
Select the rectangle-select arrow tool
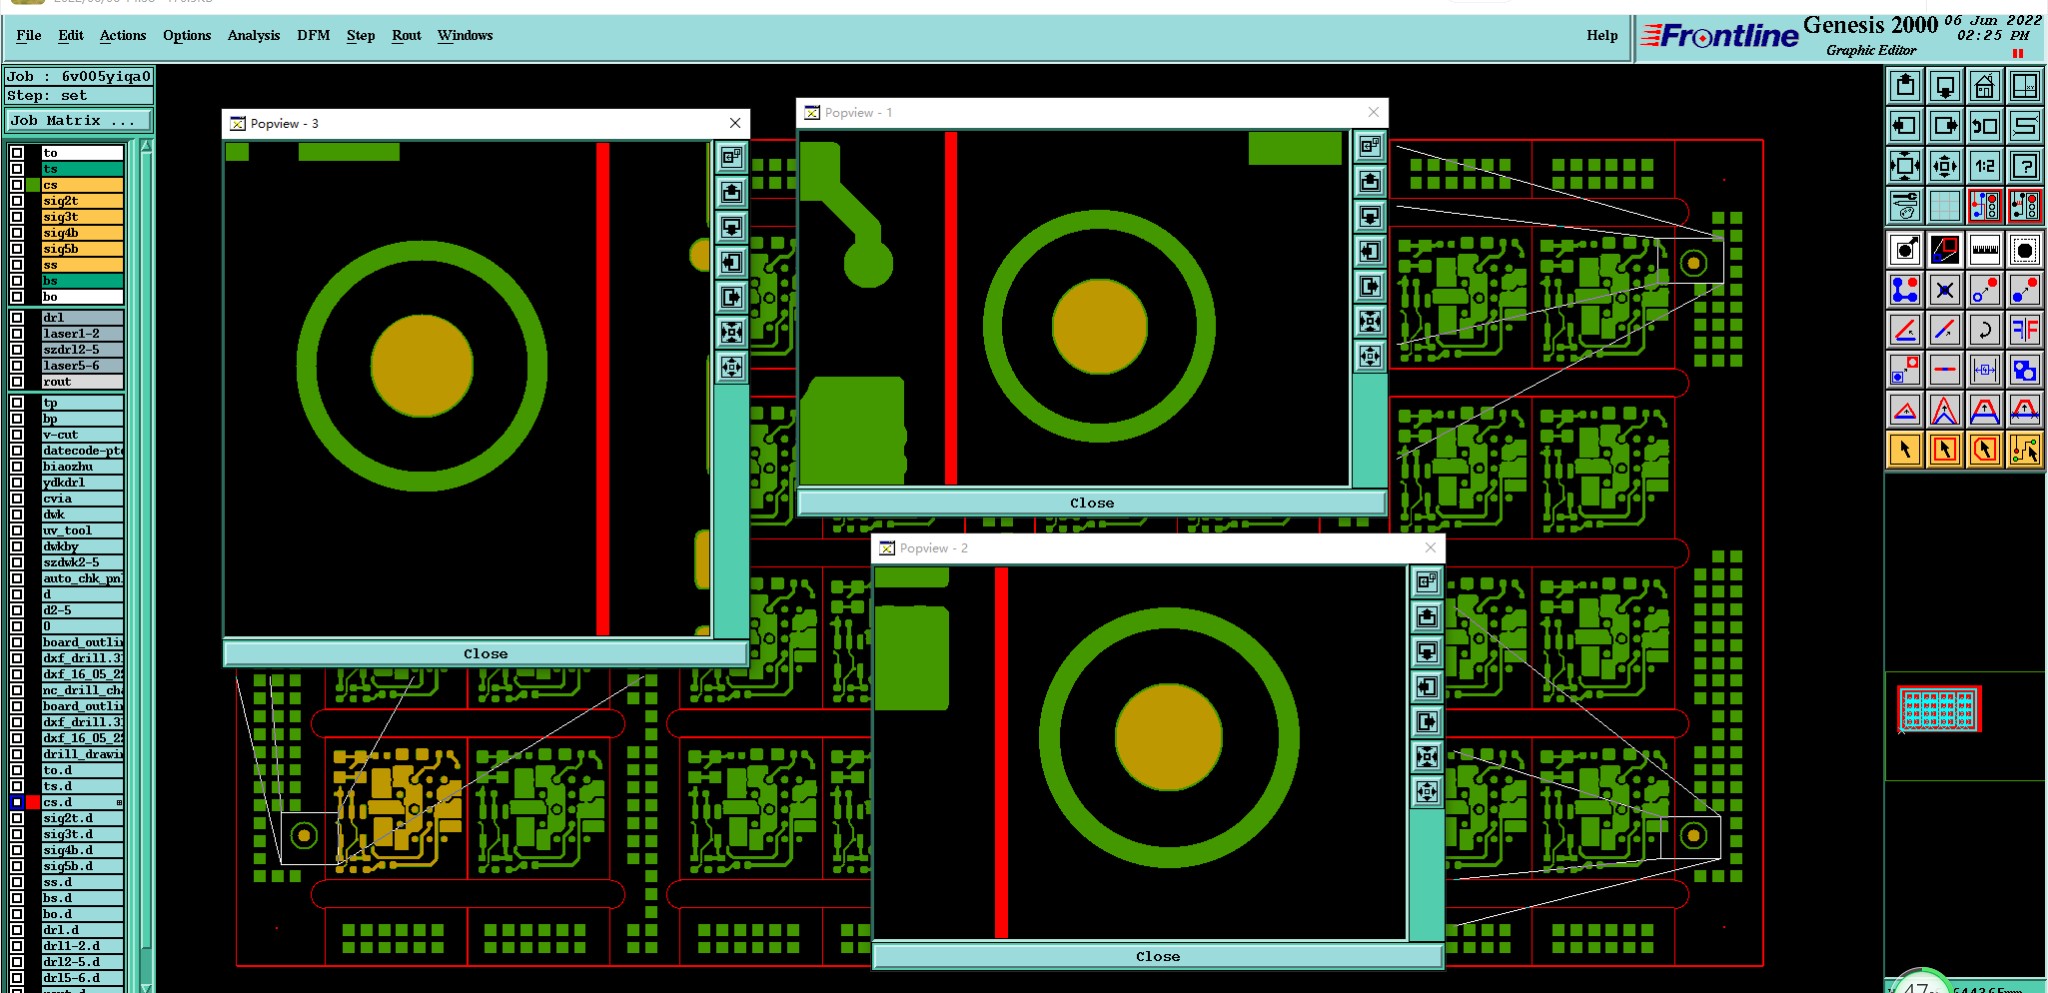[x=1945, y=450]
